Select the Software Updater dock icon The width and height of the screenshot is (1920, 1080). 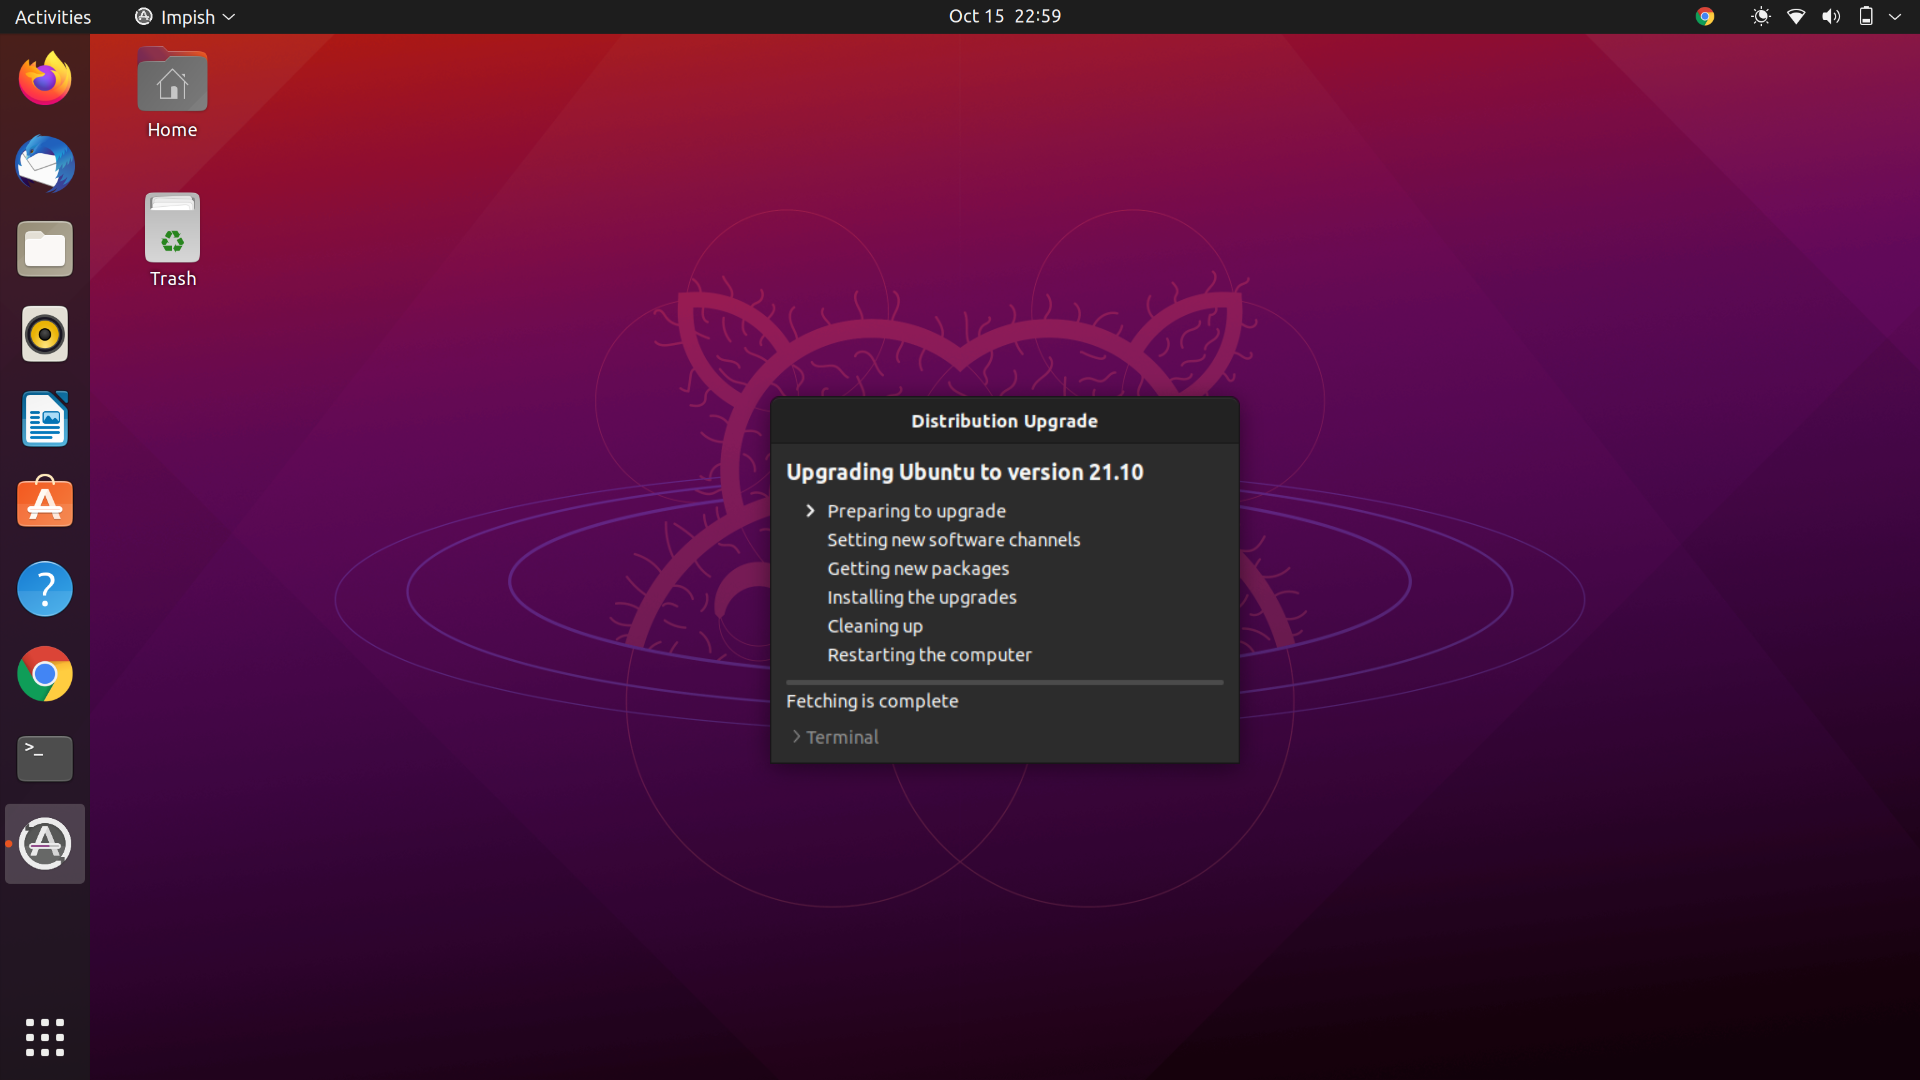pyautogui.click(x=45, y=844)
